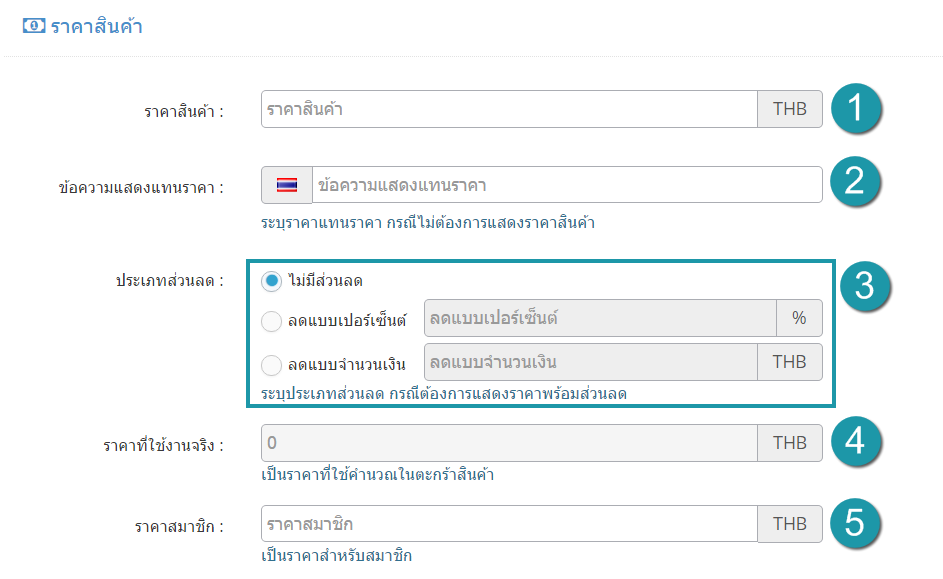Select the ไม่มีส่วนลด radio option
The width and height of the screenshot is (943, 579).
[271, 281]
